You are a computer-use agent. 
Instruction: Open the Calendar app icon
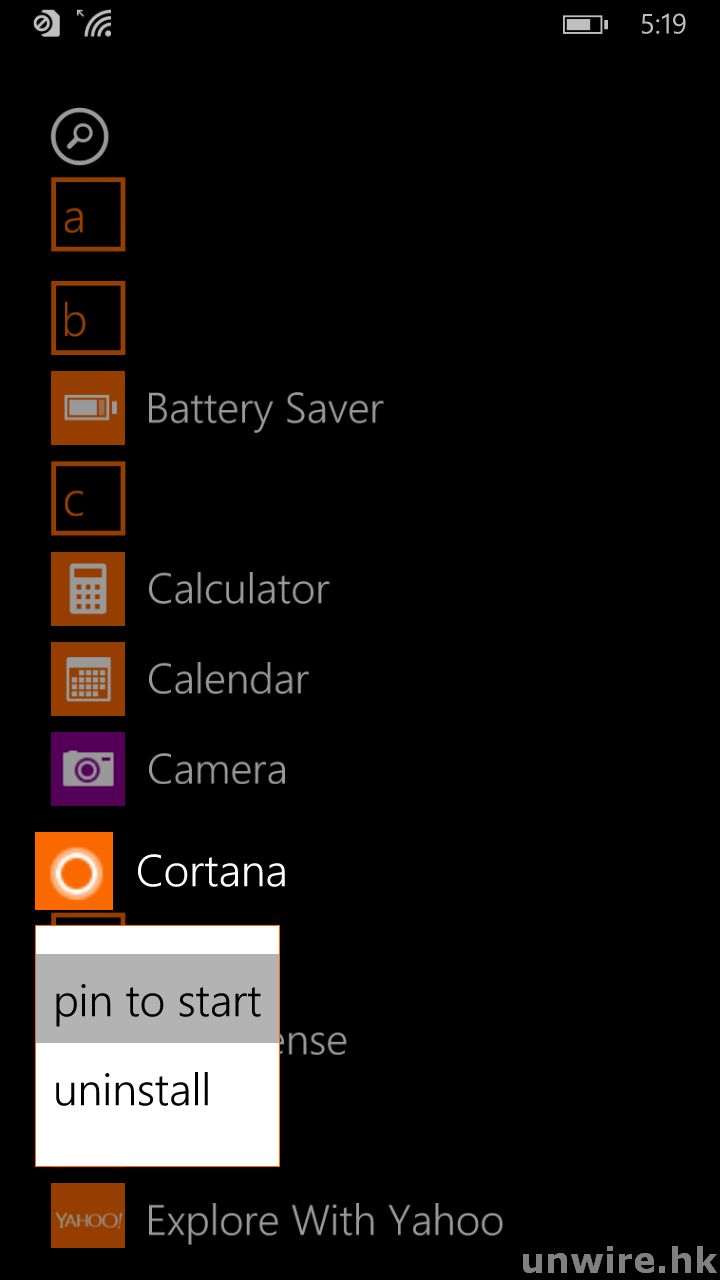(88, 679)
